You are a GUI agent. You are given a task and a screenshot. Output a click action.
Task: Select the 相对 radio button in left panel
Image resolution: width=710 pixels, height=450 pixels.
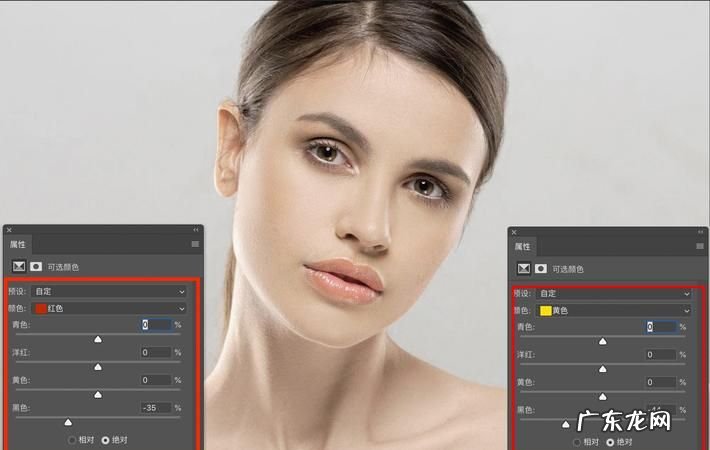pyautogui.click(x=71, y=440)
